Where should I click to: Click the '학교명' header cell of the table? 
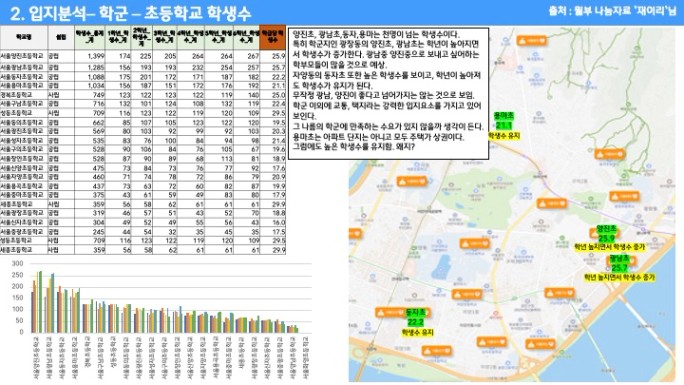click(x=24, y=37)
